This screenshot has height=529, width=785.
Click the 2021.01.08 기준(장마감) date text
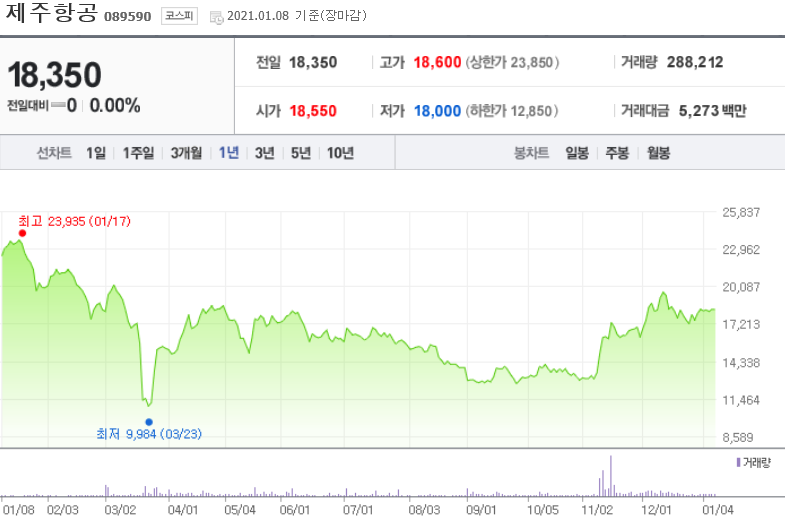[296, 16]
